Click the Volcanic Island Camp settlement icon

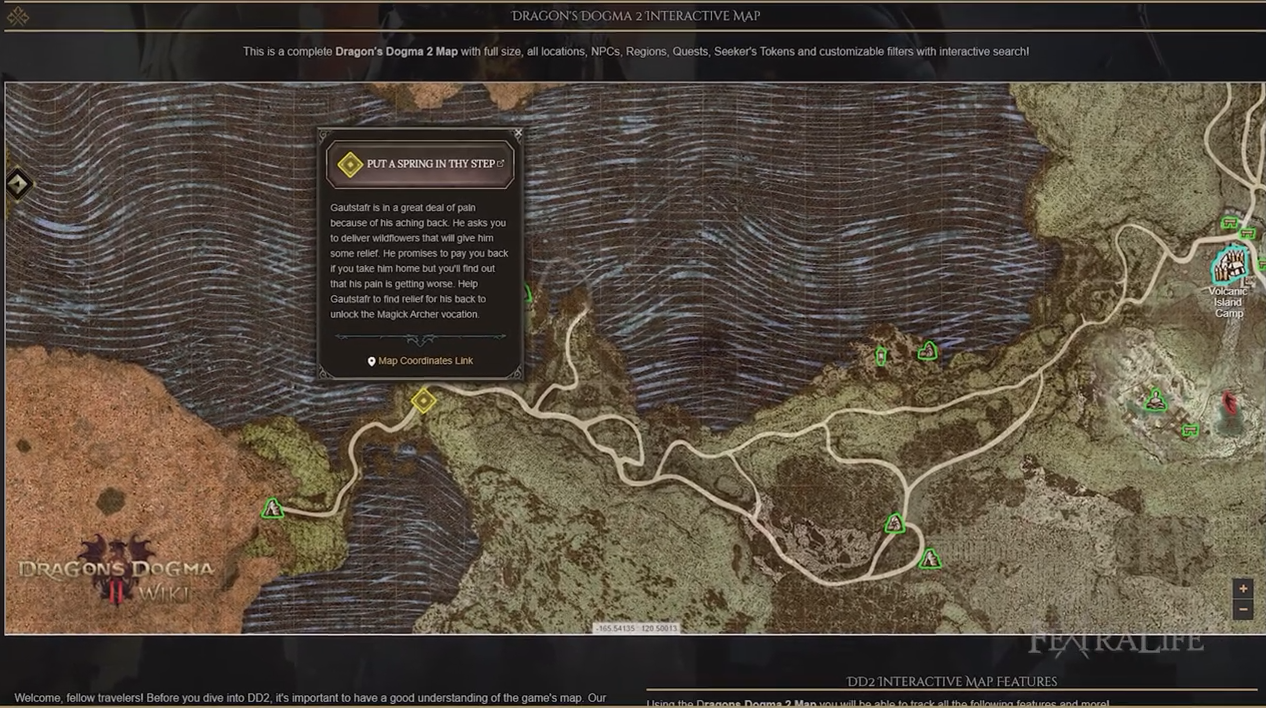pyautogui.click(x=1231, y=265)
